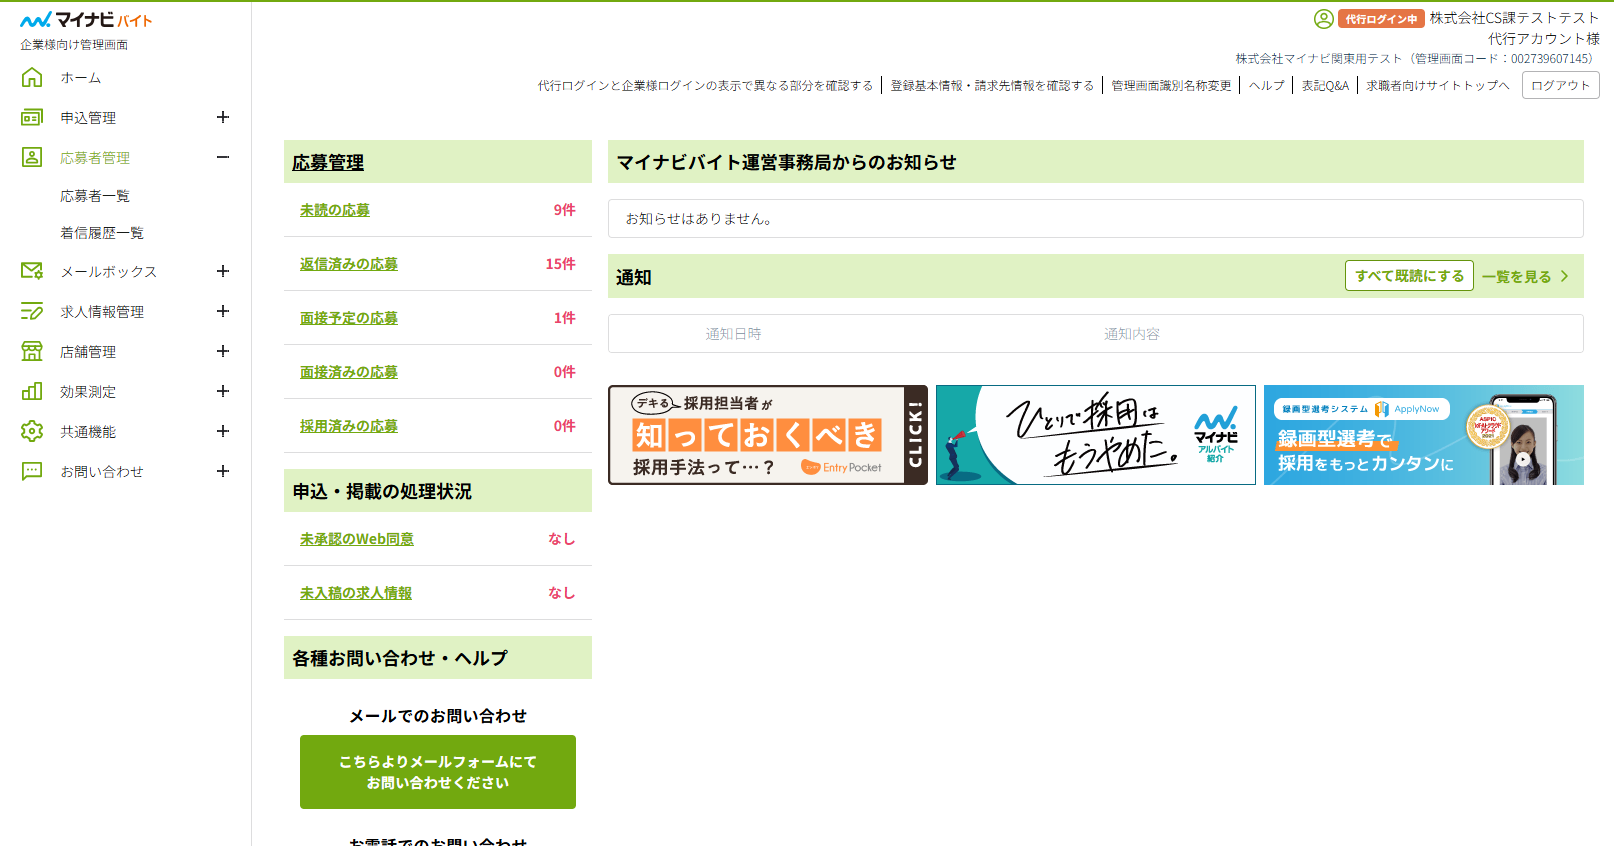Click the 共通機能 gear icon
The width and height of the screenshot is (1614, 846).
(32, 431)
